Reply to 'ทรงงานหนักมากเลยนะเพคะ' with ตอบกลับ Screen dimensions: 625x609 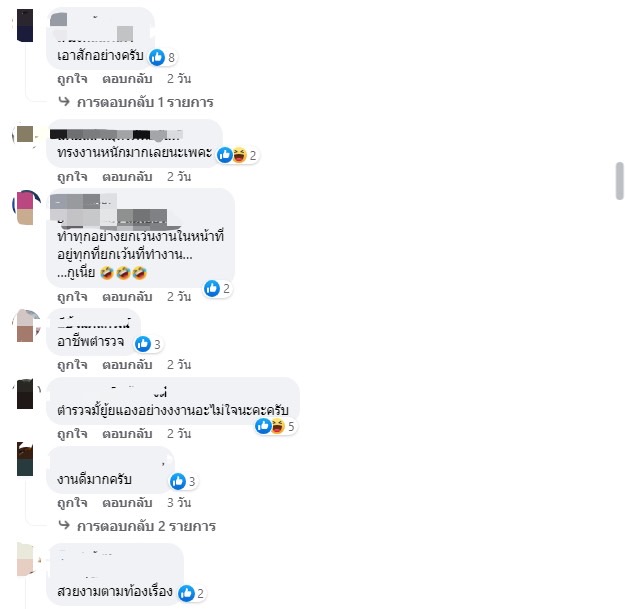pos(127,176)
